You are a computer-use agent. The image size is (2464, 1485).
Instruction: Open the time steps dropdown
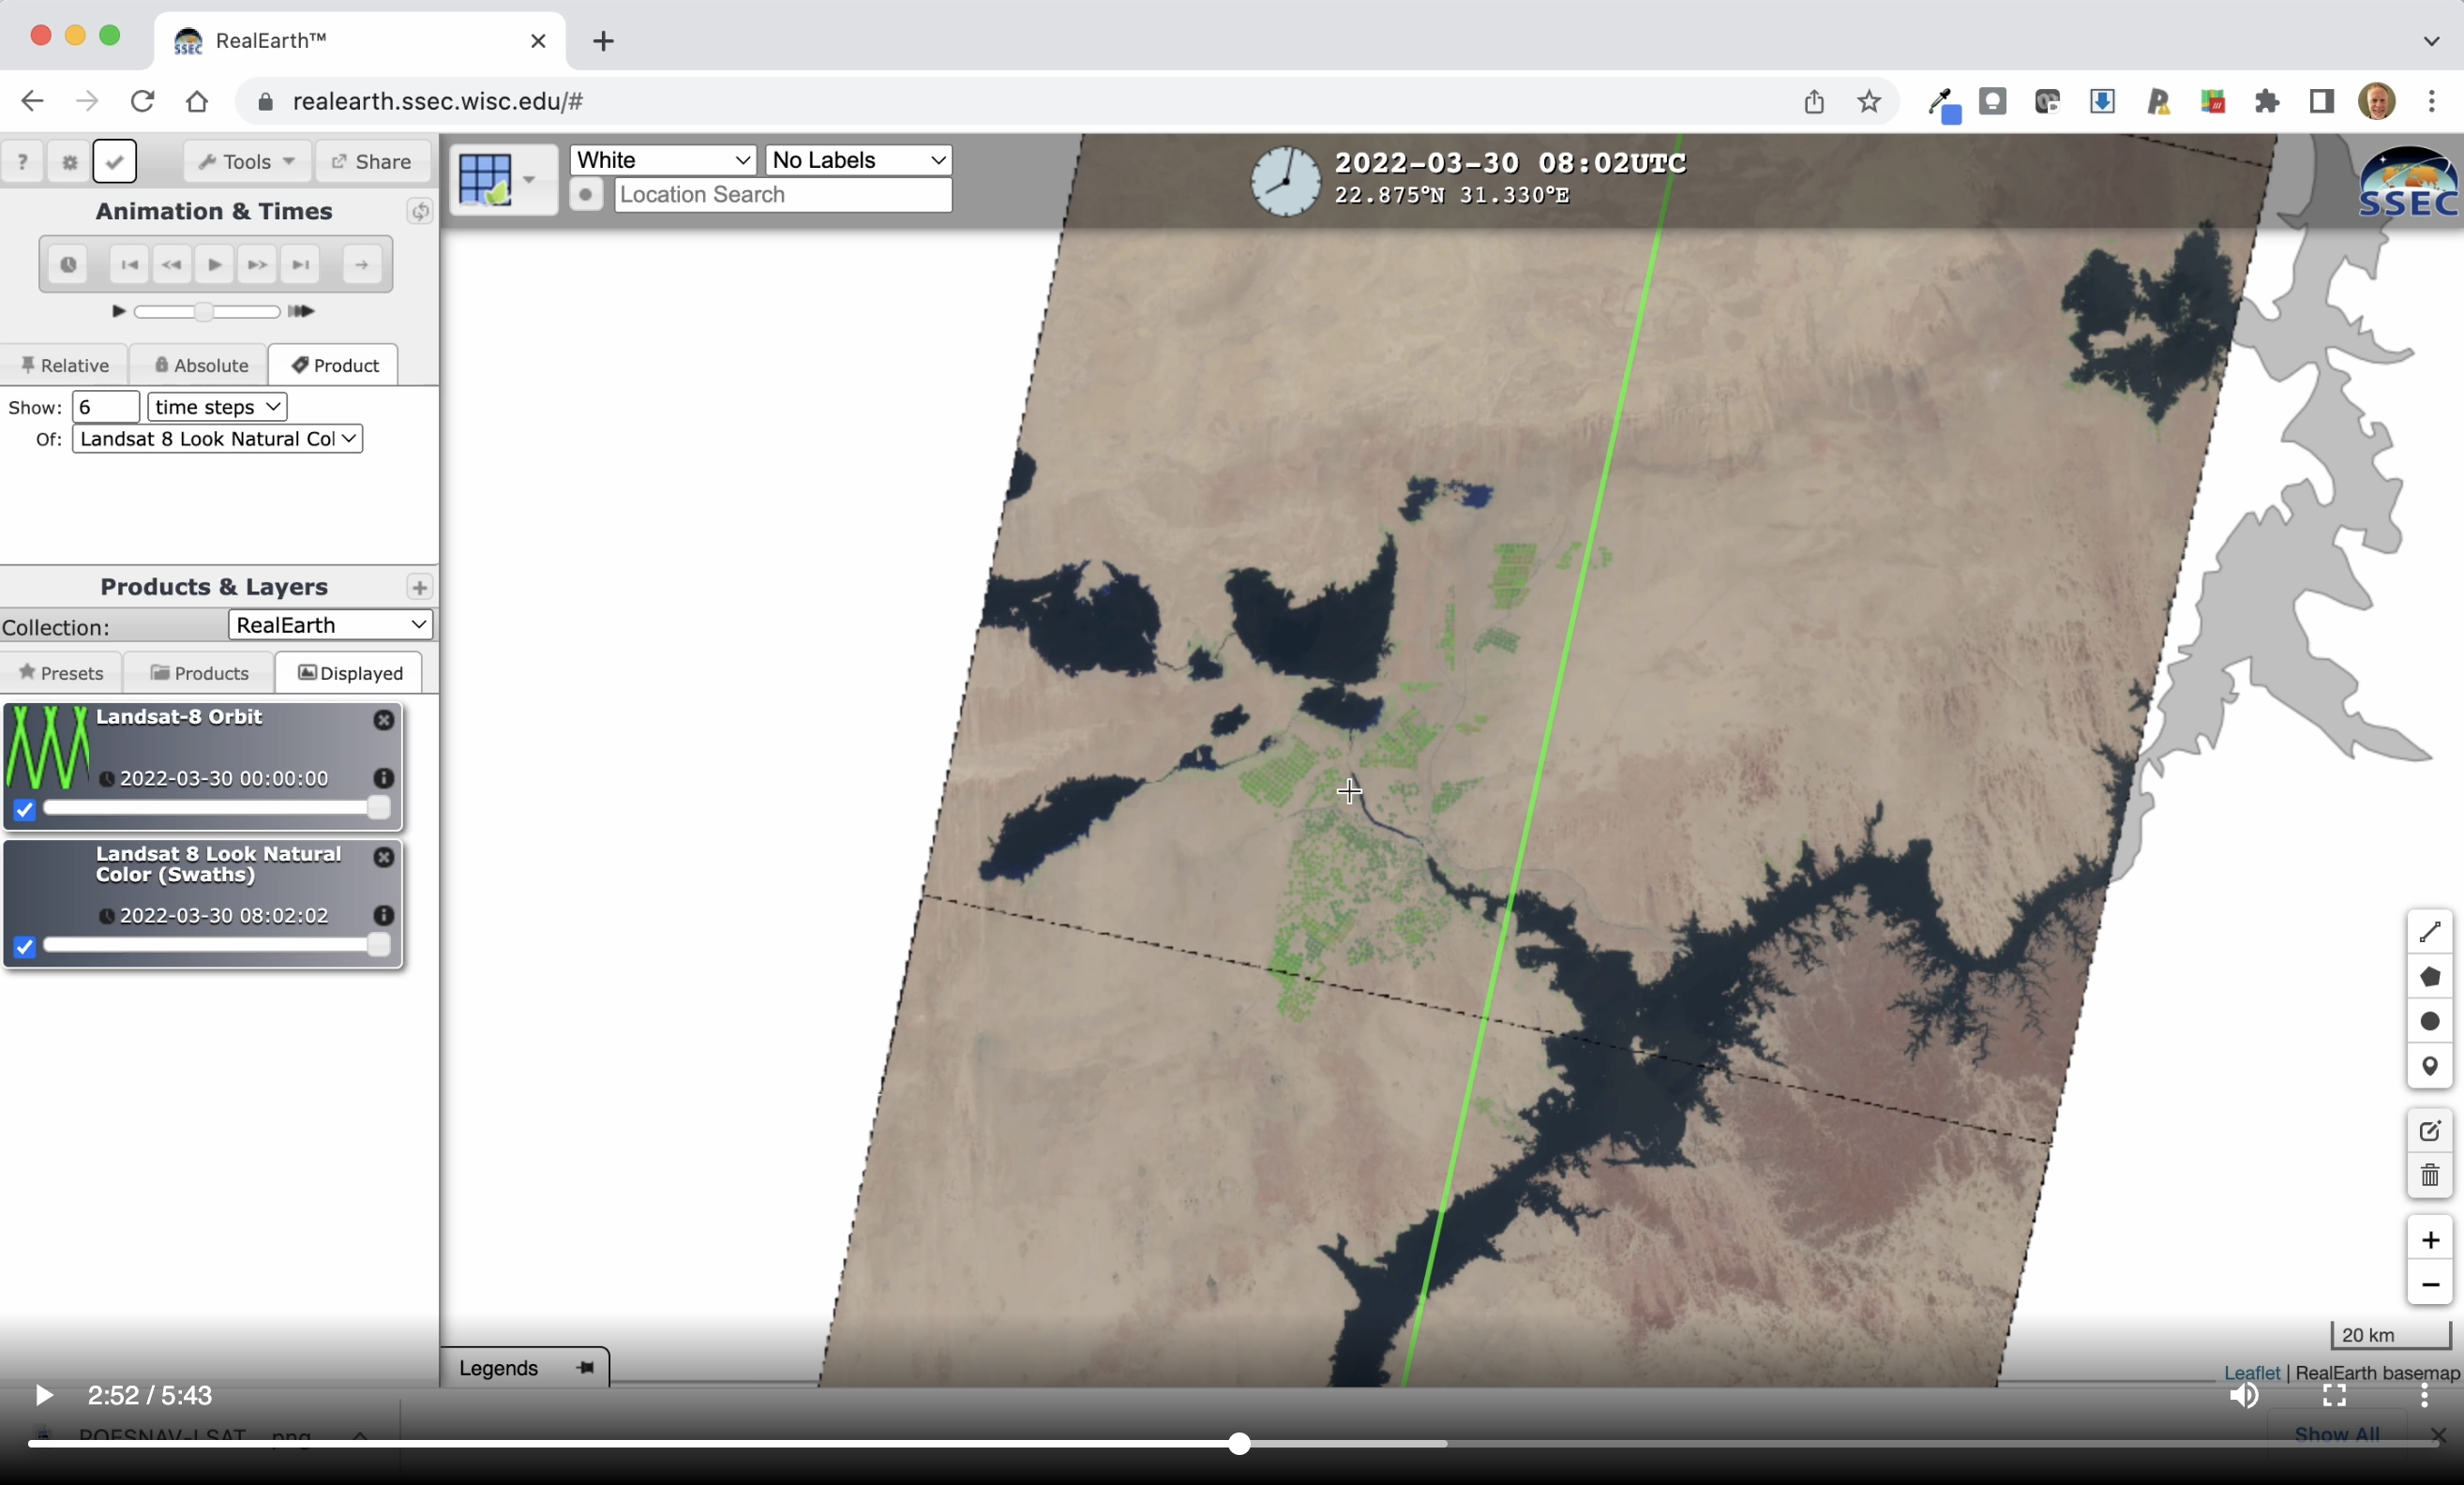click(217, 407)
